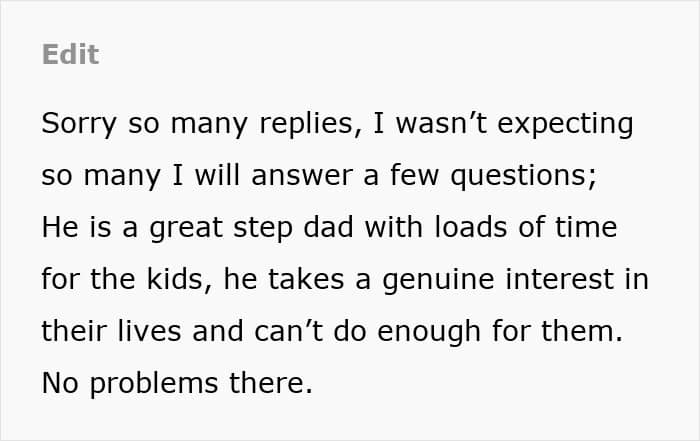
Task: Click the word "step" before dad
Action: pyautogui.click(x=263, y=229)
